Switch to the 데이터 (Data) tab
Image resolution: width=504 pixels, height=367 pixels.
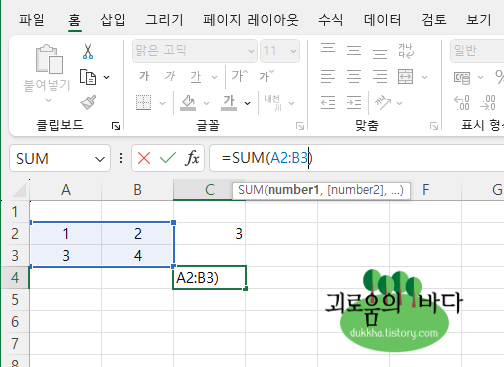click(x=382, y=19)
